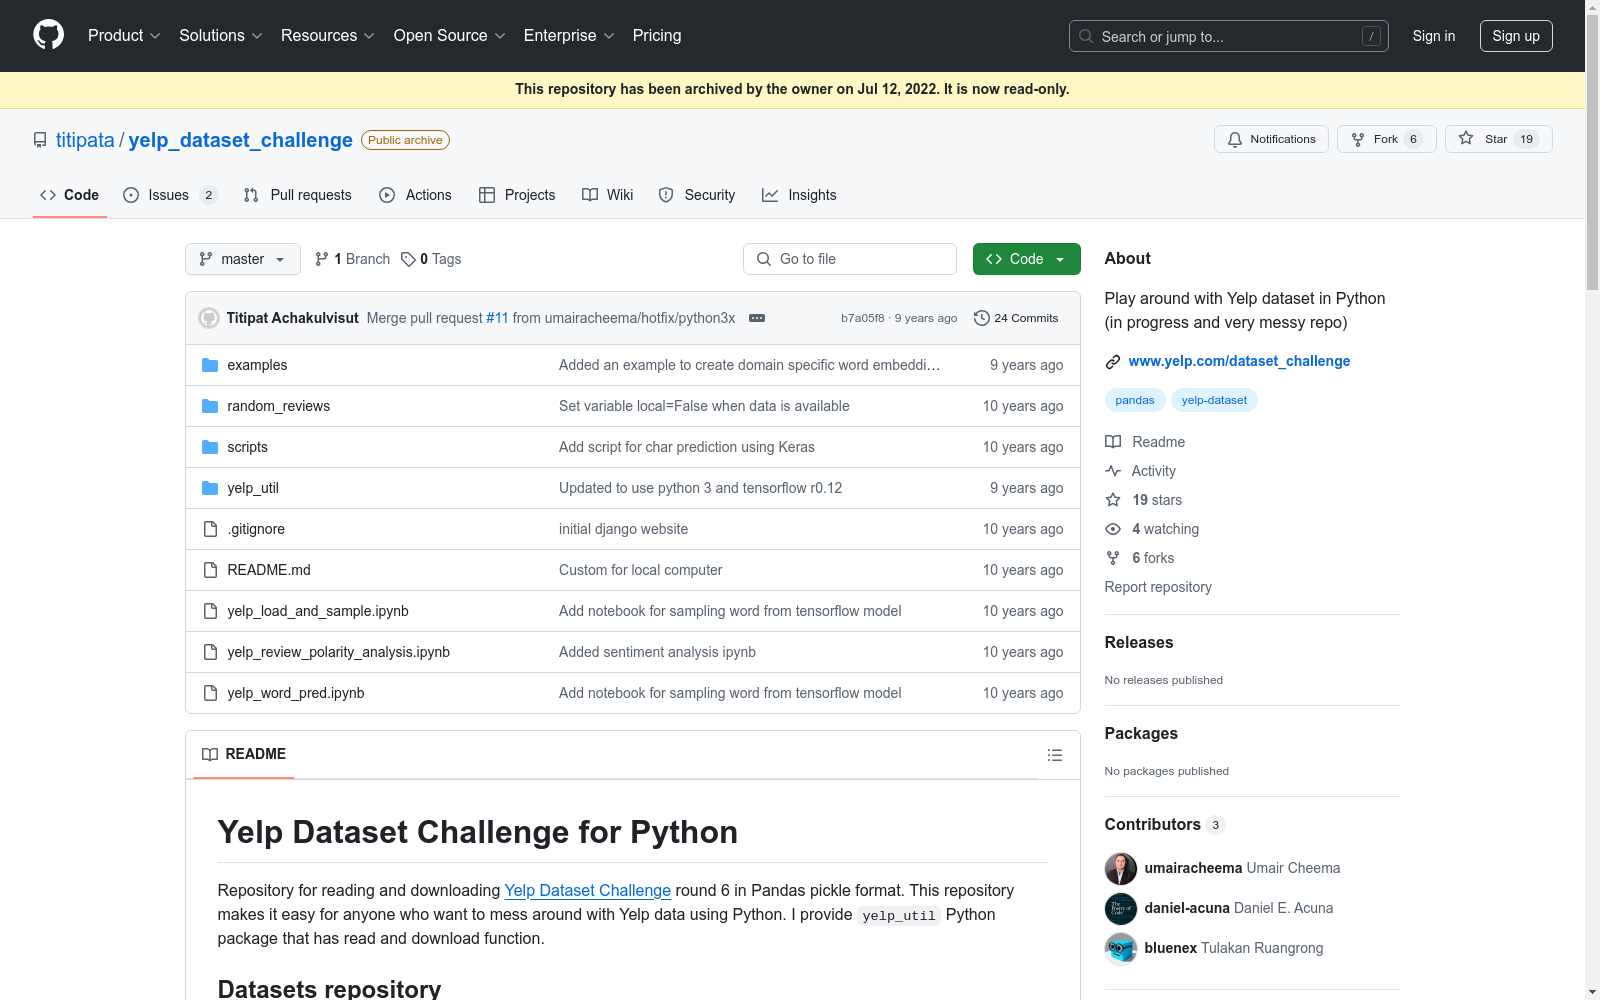
Task: Open the README outline list icon
Action: tap(1055, 755)
